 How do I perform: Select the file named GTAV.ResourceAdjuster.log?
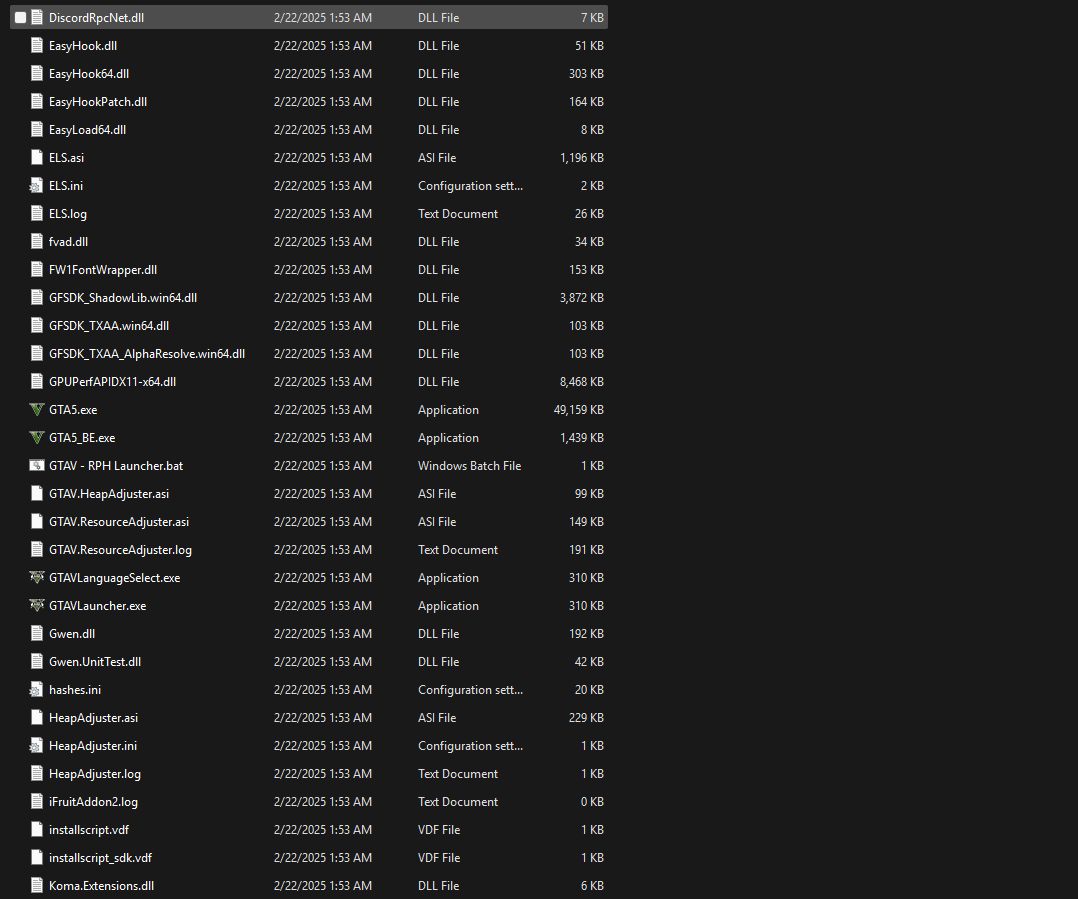[x=120, y=550]
